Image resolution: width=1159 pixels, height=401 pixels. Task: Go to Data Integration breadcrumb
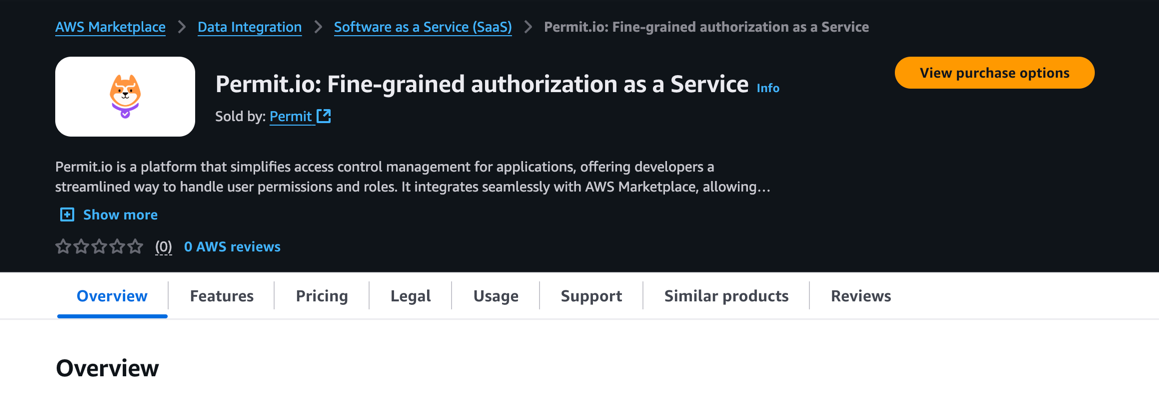[250, 27]
